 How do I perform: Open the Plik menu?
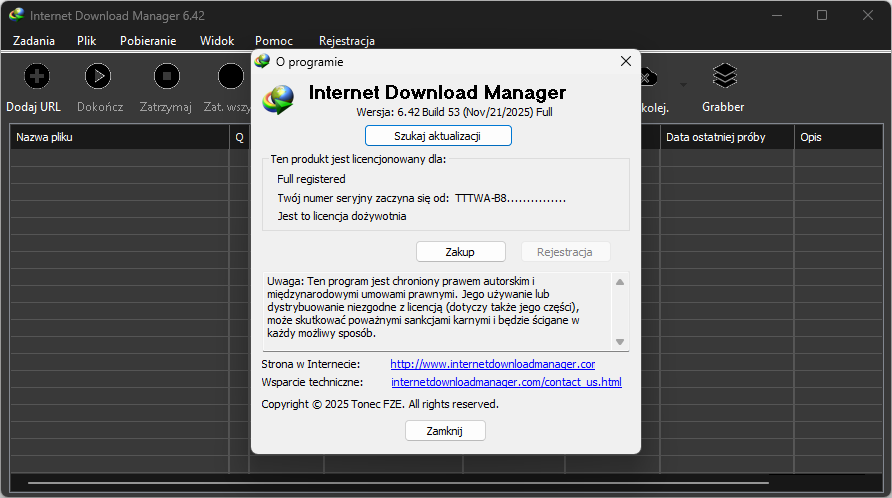point(86,41)
